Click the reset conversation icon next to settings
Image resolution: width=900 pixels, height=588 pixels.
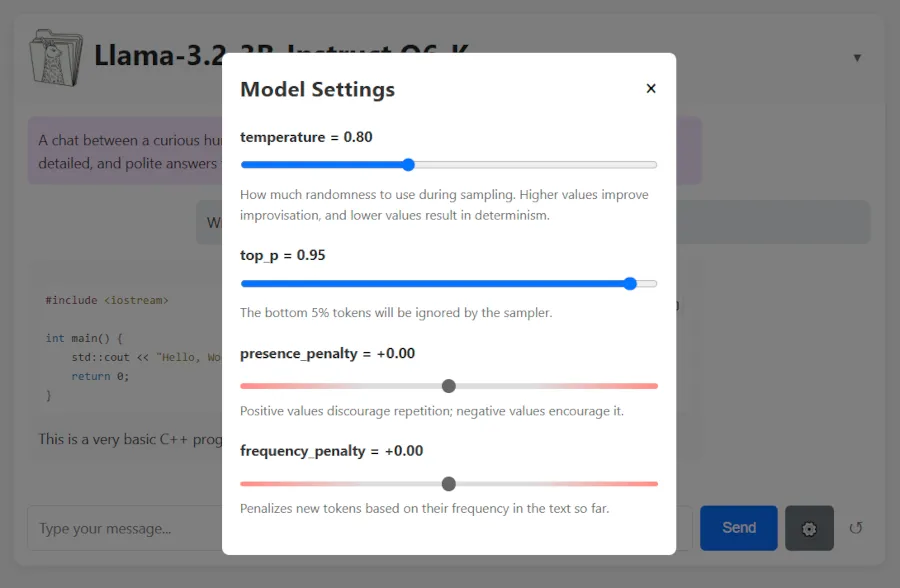pyautogui.click(x=857, y=528)
